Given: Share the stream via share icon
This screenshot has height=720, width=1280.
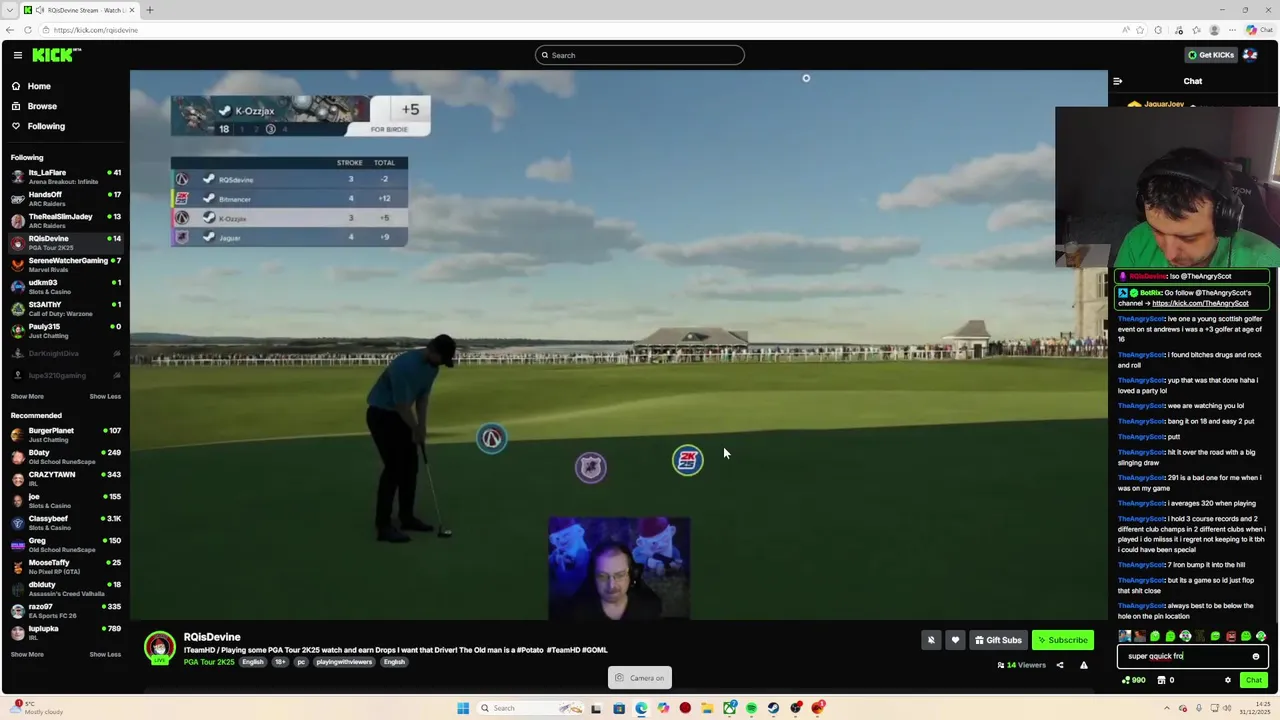Looking at the screenshot, I should coord(1060,665).
